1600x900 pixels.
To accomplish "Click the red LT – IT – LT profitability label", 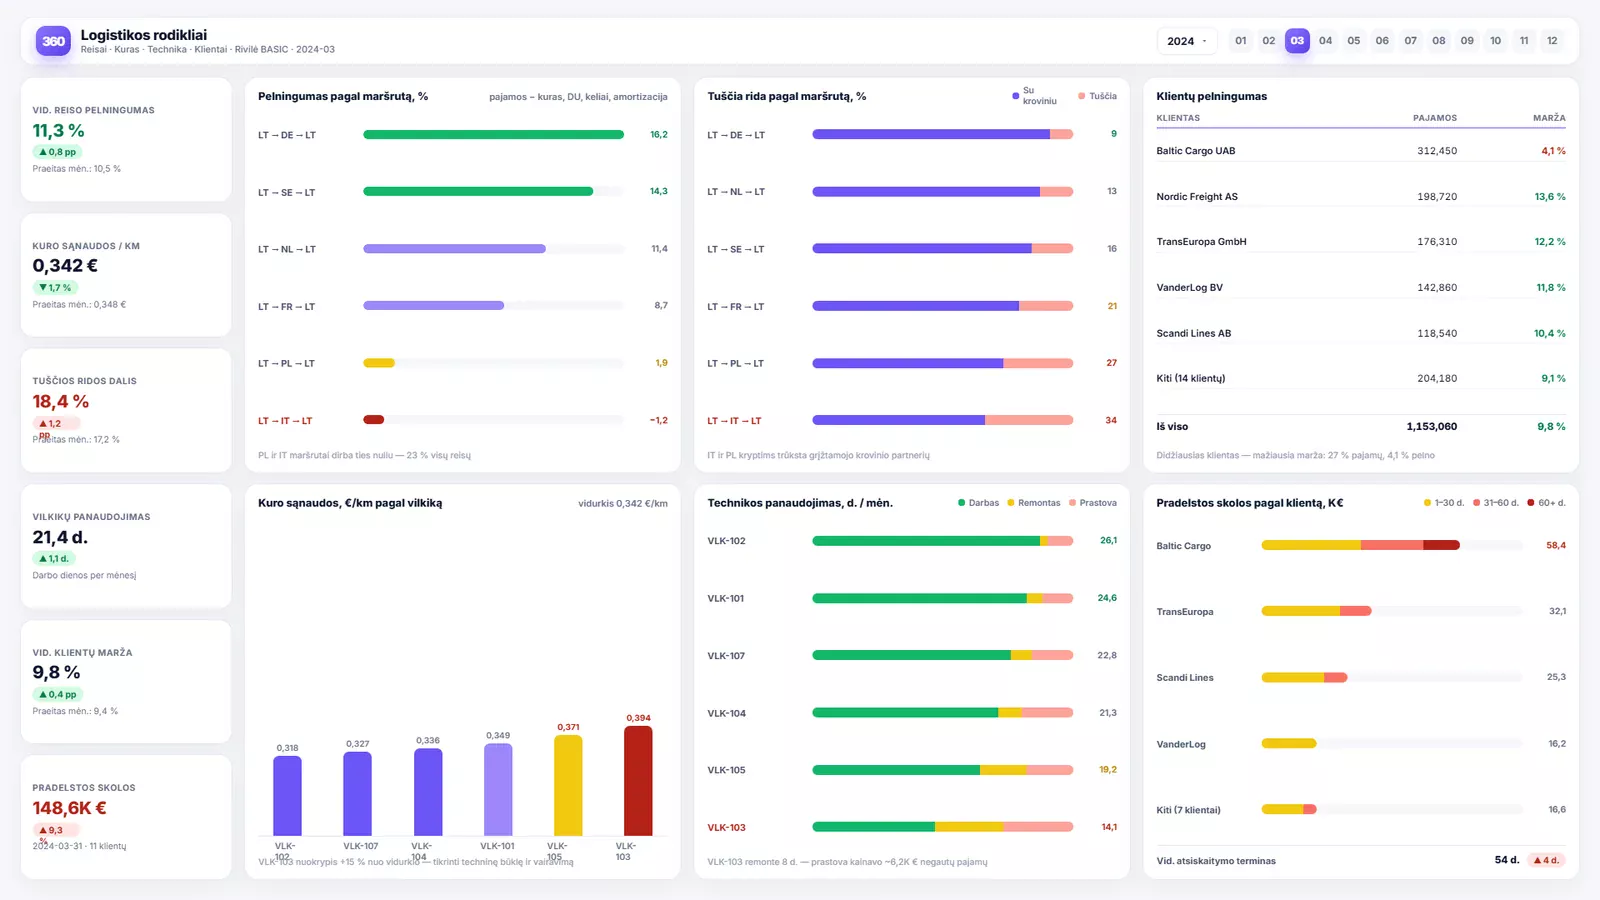I will click(285, 421).
